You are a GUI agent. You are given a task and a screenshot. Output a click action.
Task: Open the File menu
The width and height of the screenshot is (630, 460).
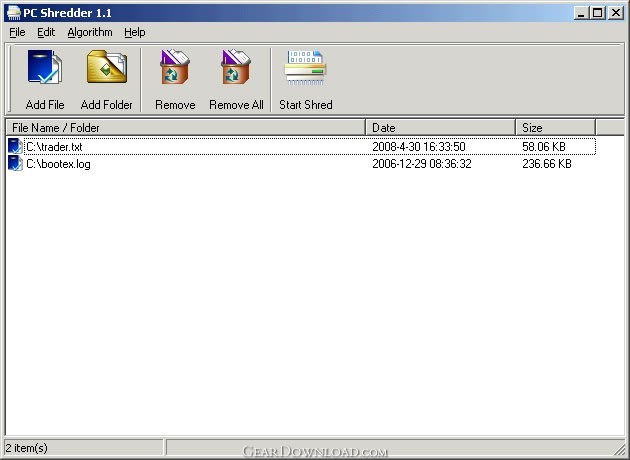click(17, 32)
